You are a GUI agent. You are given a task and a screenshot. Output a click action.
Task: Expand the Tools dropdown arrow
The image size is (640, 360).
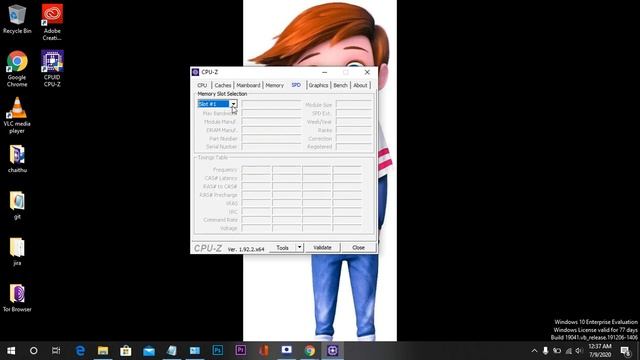coord(299,247)
